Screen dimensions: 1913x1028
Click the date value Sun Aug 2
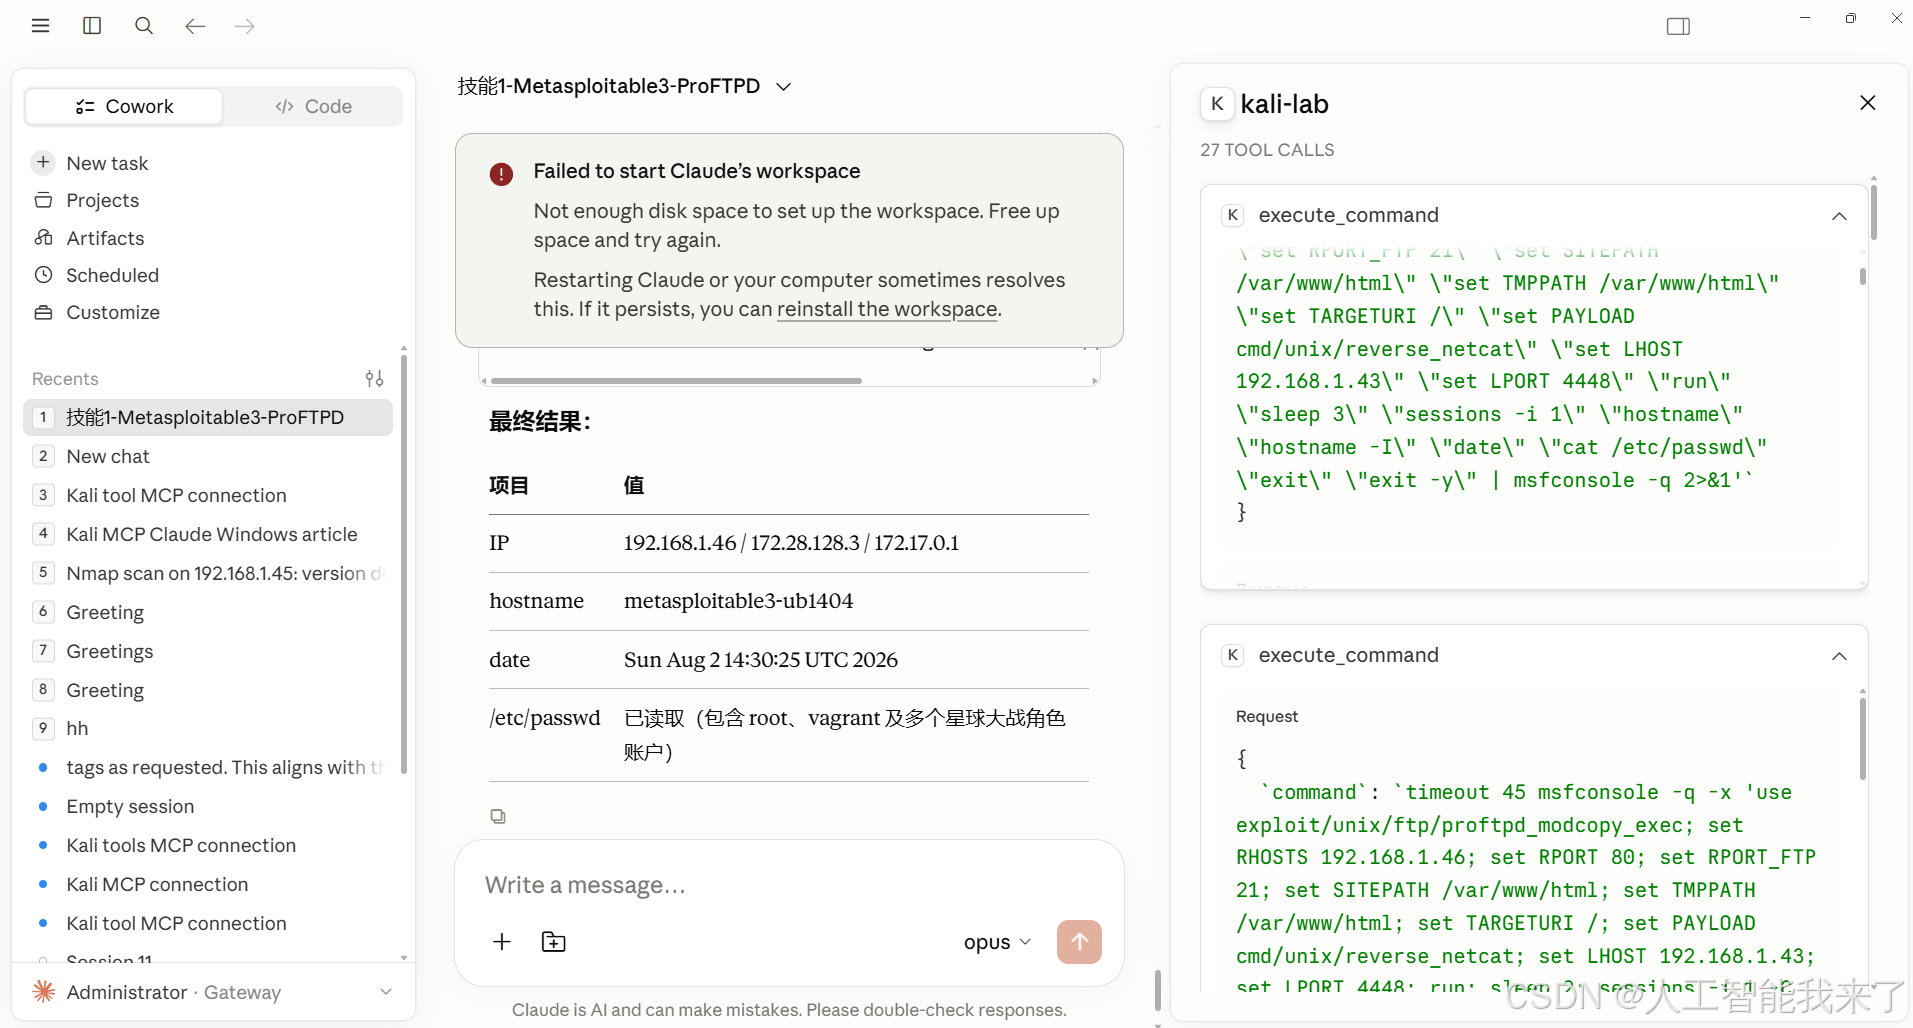tap(761, 660)
